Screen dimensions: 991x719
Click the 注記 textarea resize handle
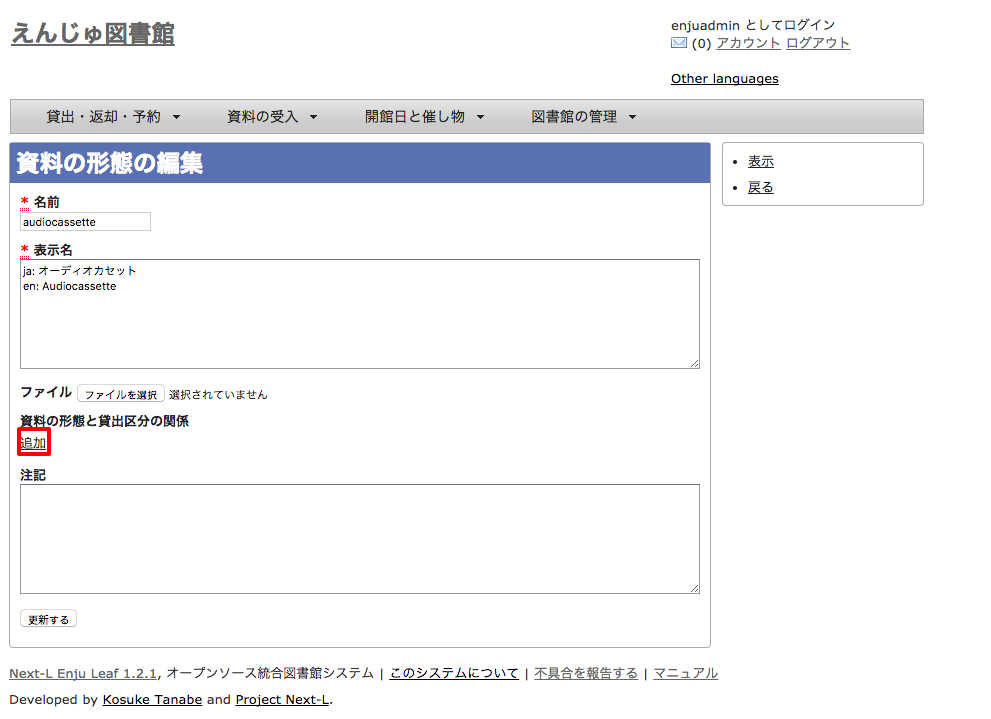click(x=695, y=589)
